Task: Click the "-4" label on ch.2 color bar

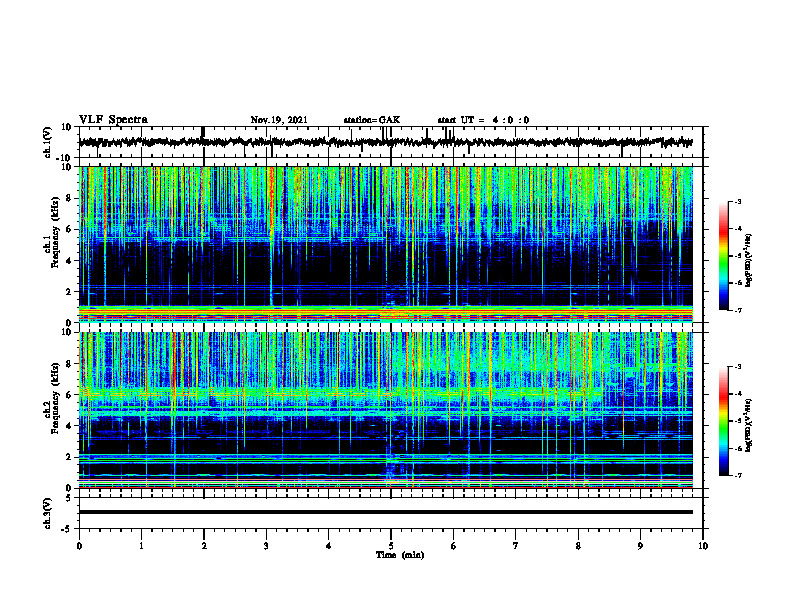Action: (x=737, y=394)
